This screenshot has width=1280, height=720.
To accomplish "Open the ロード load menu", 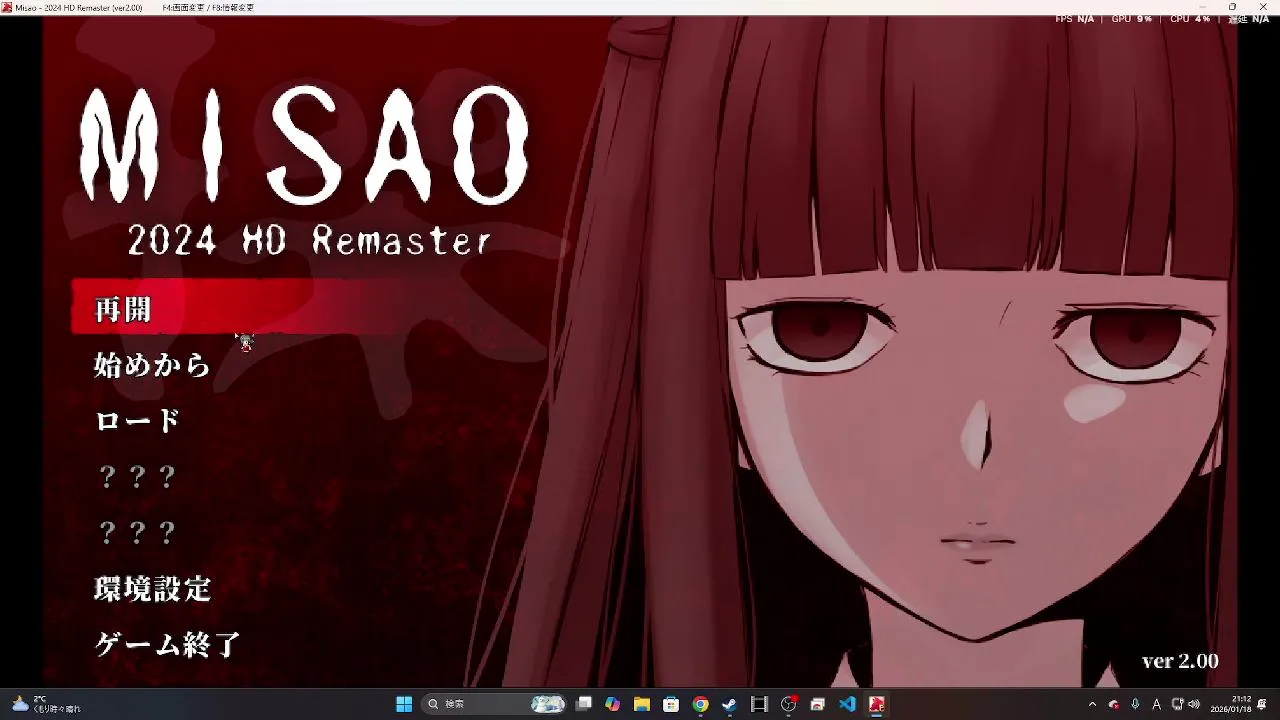I will point(137,421).
